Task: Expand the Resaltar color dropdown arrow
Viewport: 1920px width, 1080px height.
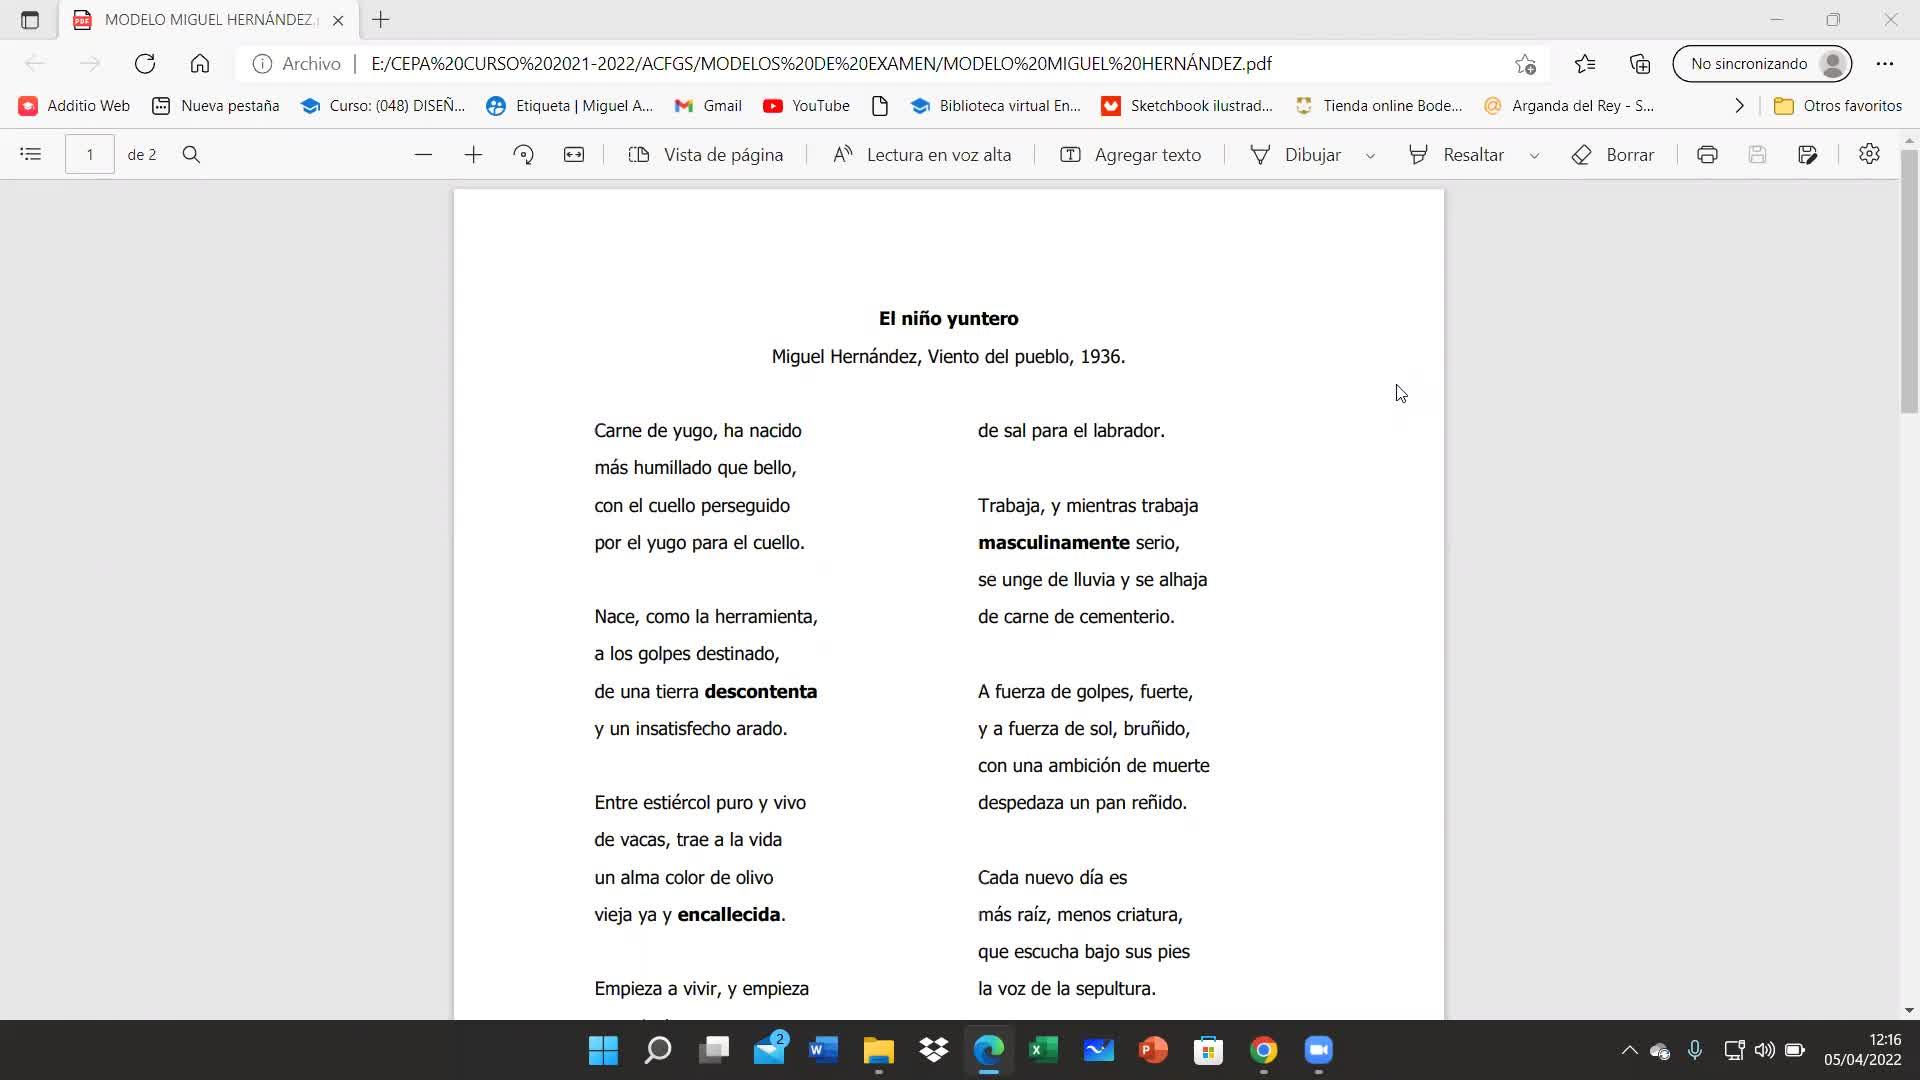Action: [x=1534, y=155]
